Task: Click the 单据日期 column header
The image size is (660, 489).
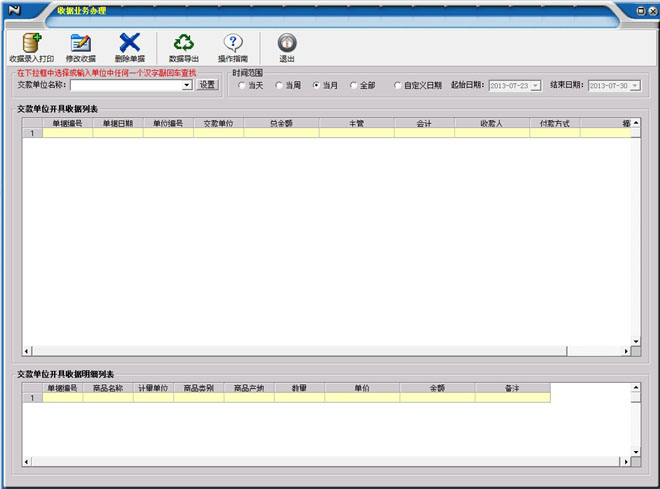Action: pos(118,123)
